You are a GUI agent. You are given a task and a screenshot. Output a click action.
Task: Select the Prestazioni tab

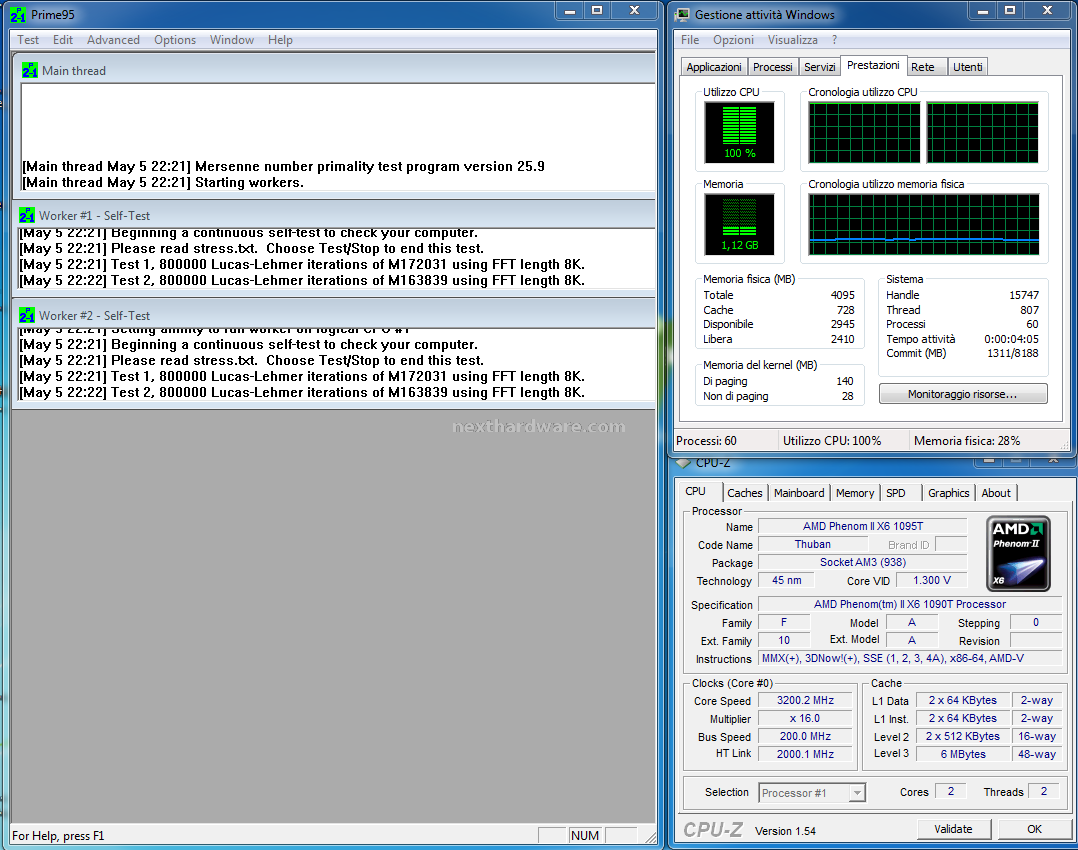(x=873, y=65)
